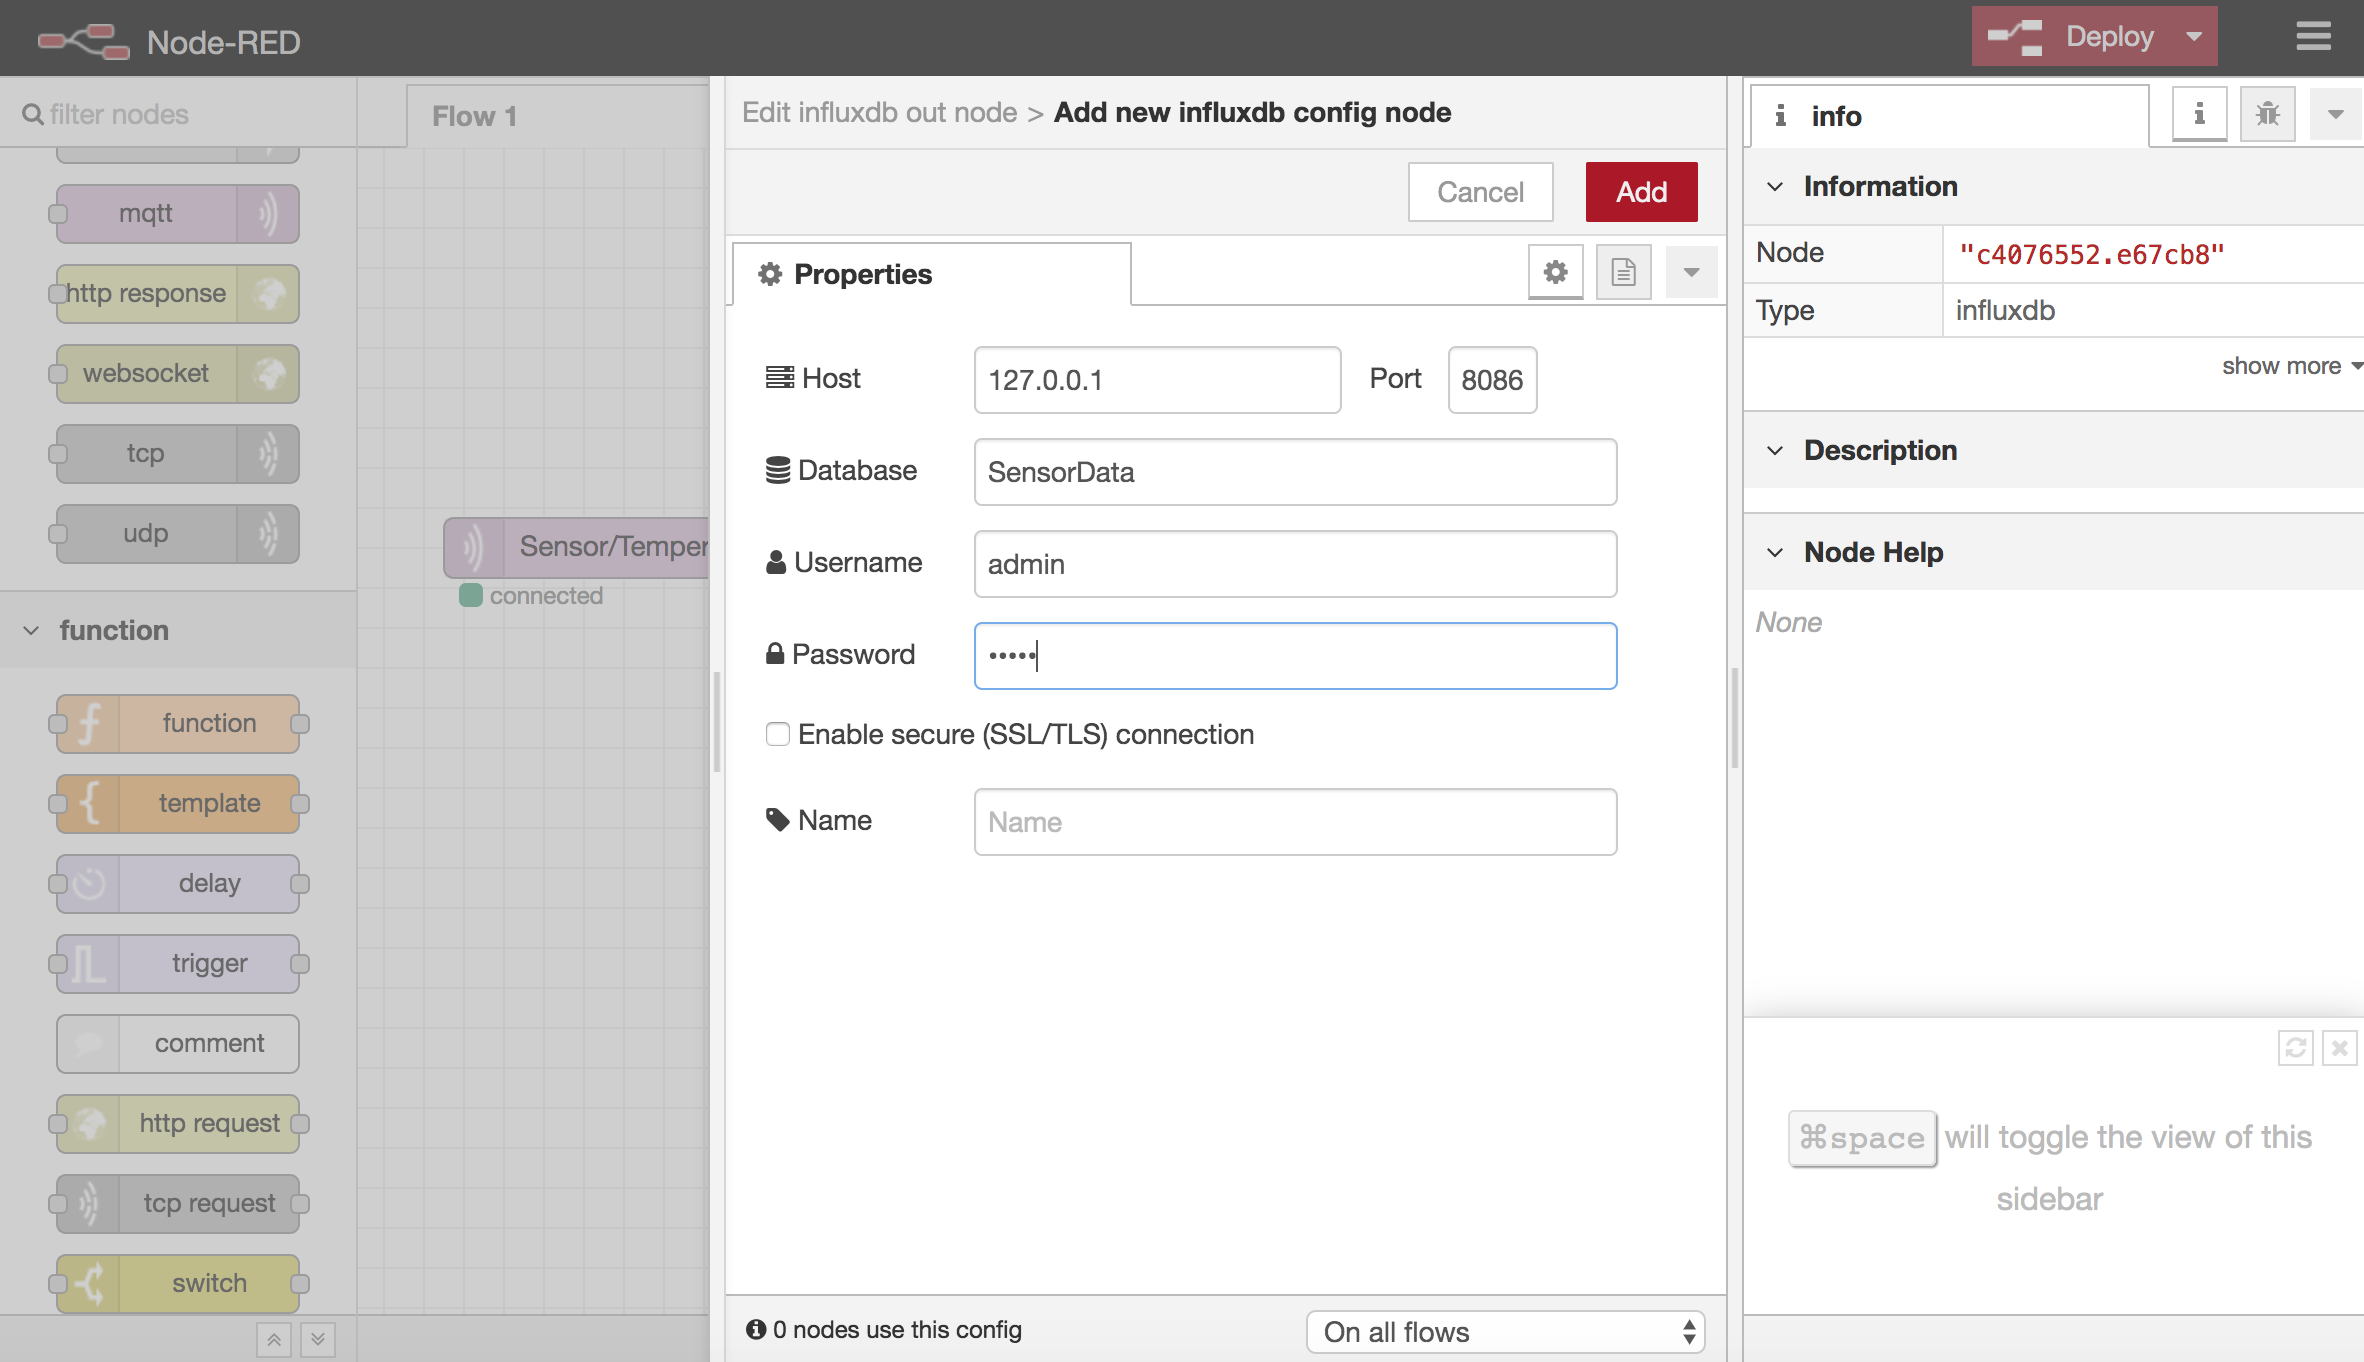Select the http response node
This screenshot has height=1362, width=2364.
[177, 293]
